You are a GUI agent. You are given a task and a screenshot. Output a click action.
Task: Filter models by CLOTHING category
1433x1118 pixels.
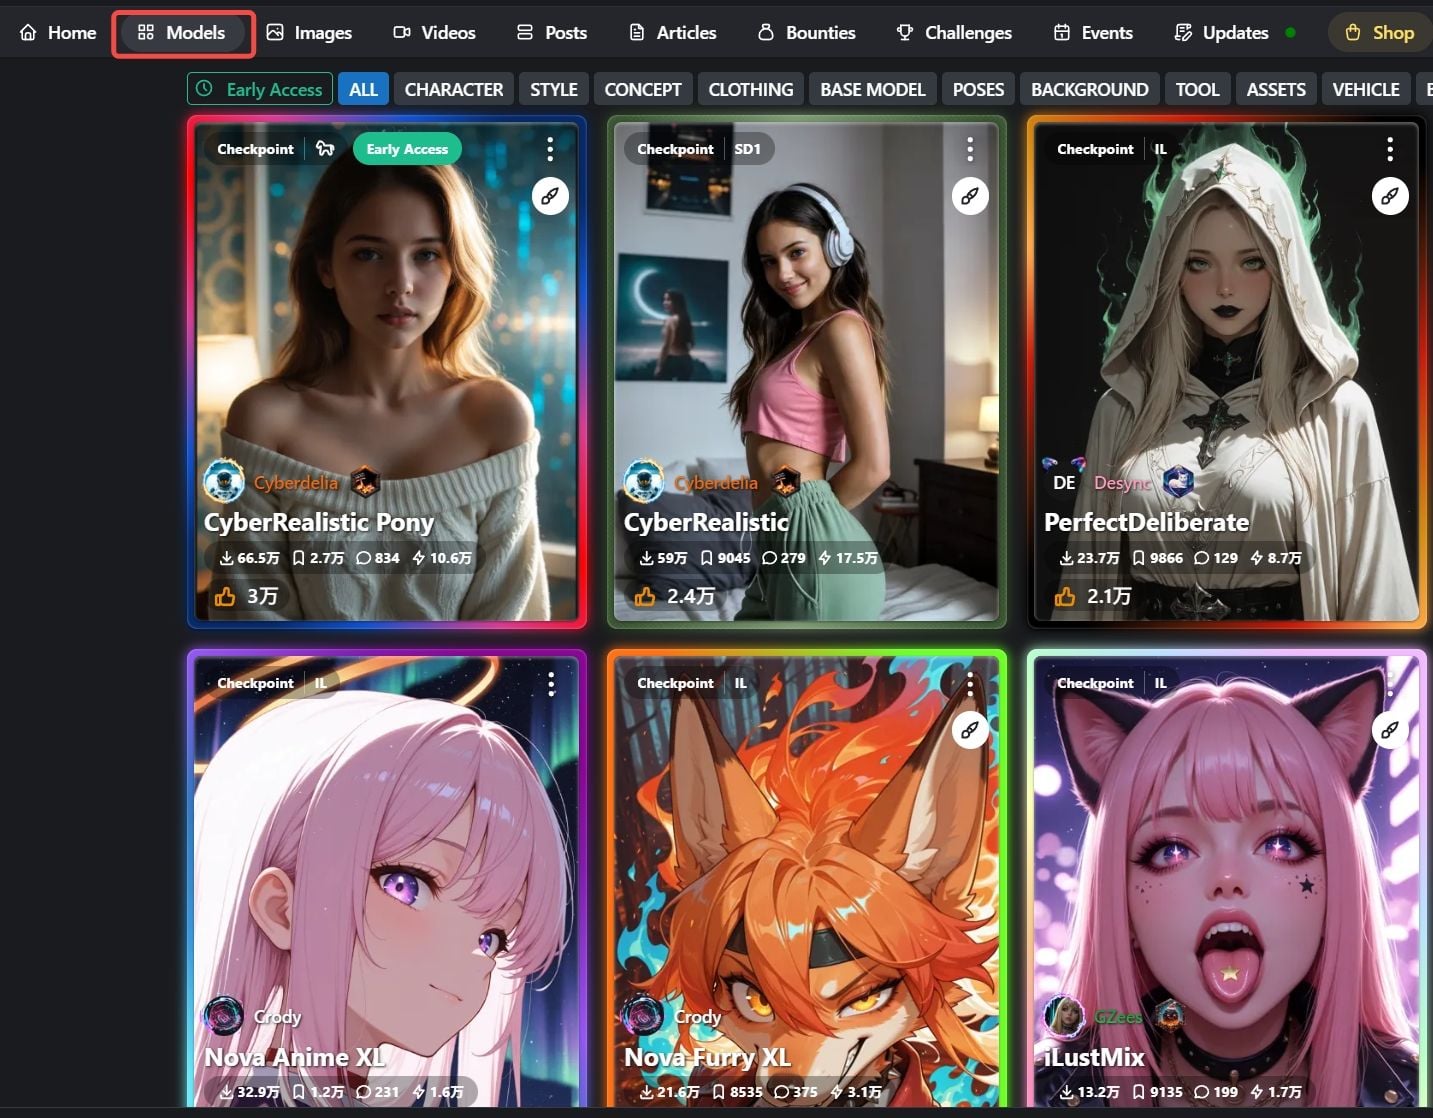tap(751, 89)
